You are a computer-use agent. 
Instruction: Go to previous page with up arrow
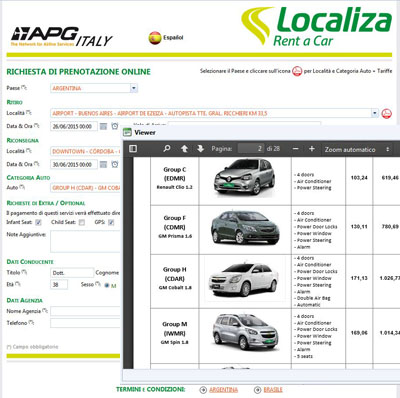pyautogui.click(x=184, y=149)
